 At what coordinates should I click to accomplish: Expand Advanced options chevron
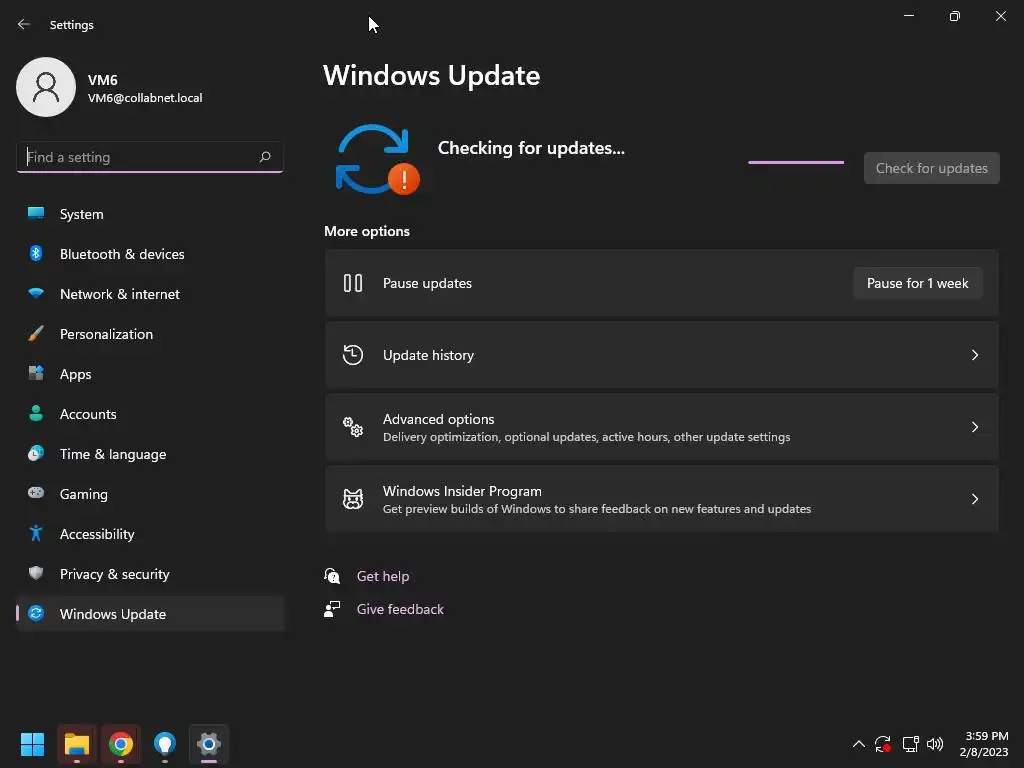click(974, 426)
